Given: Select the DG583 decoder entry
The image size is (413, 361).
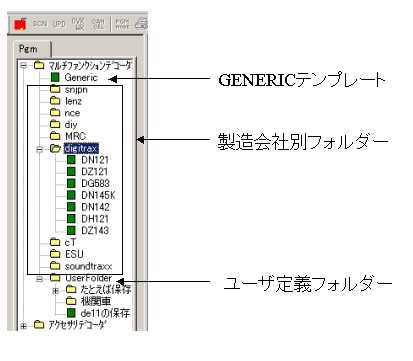Looking at the screenshot, I should coord(95,183).
